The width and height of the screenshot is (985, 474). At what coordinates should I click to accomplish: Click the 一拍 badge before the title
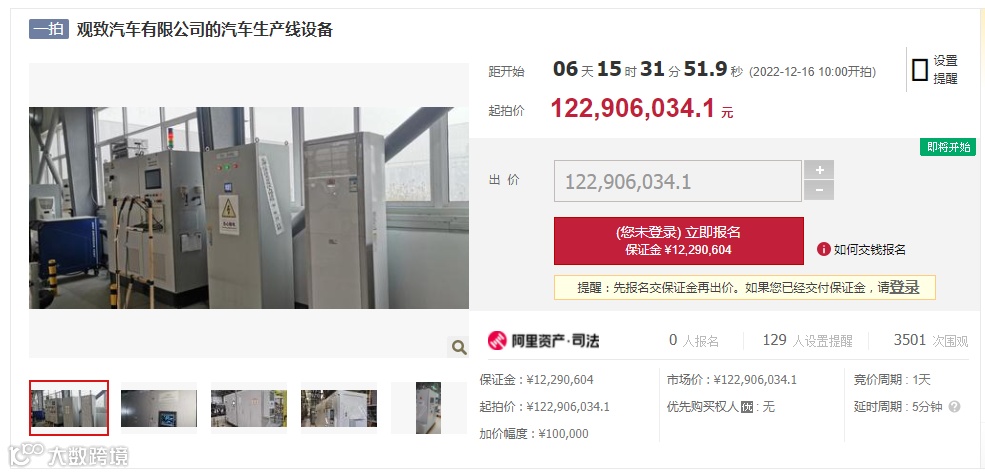(x=49, y=29)
